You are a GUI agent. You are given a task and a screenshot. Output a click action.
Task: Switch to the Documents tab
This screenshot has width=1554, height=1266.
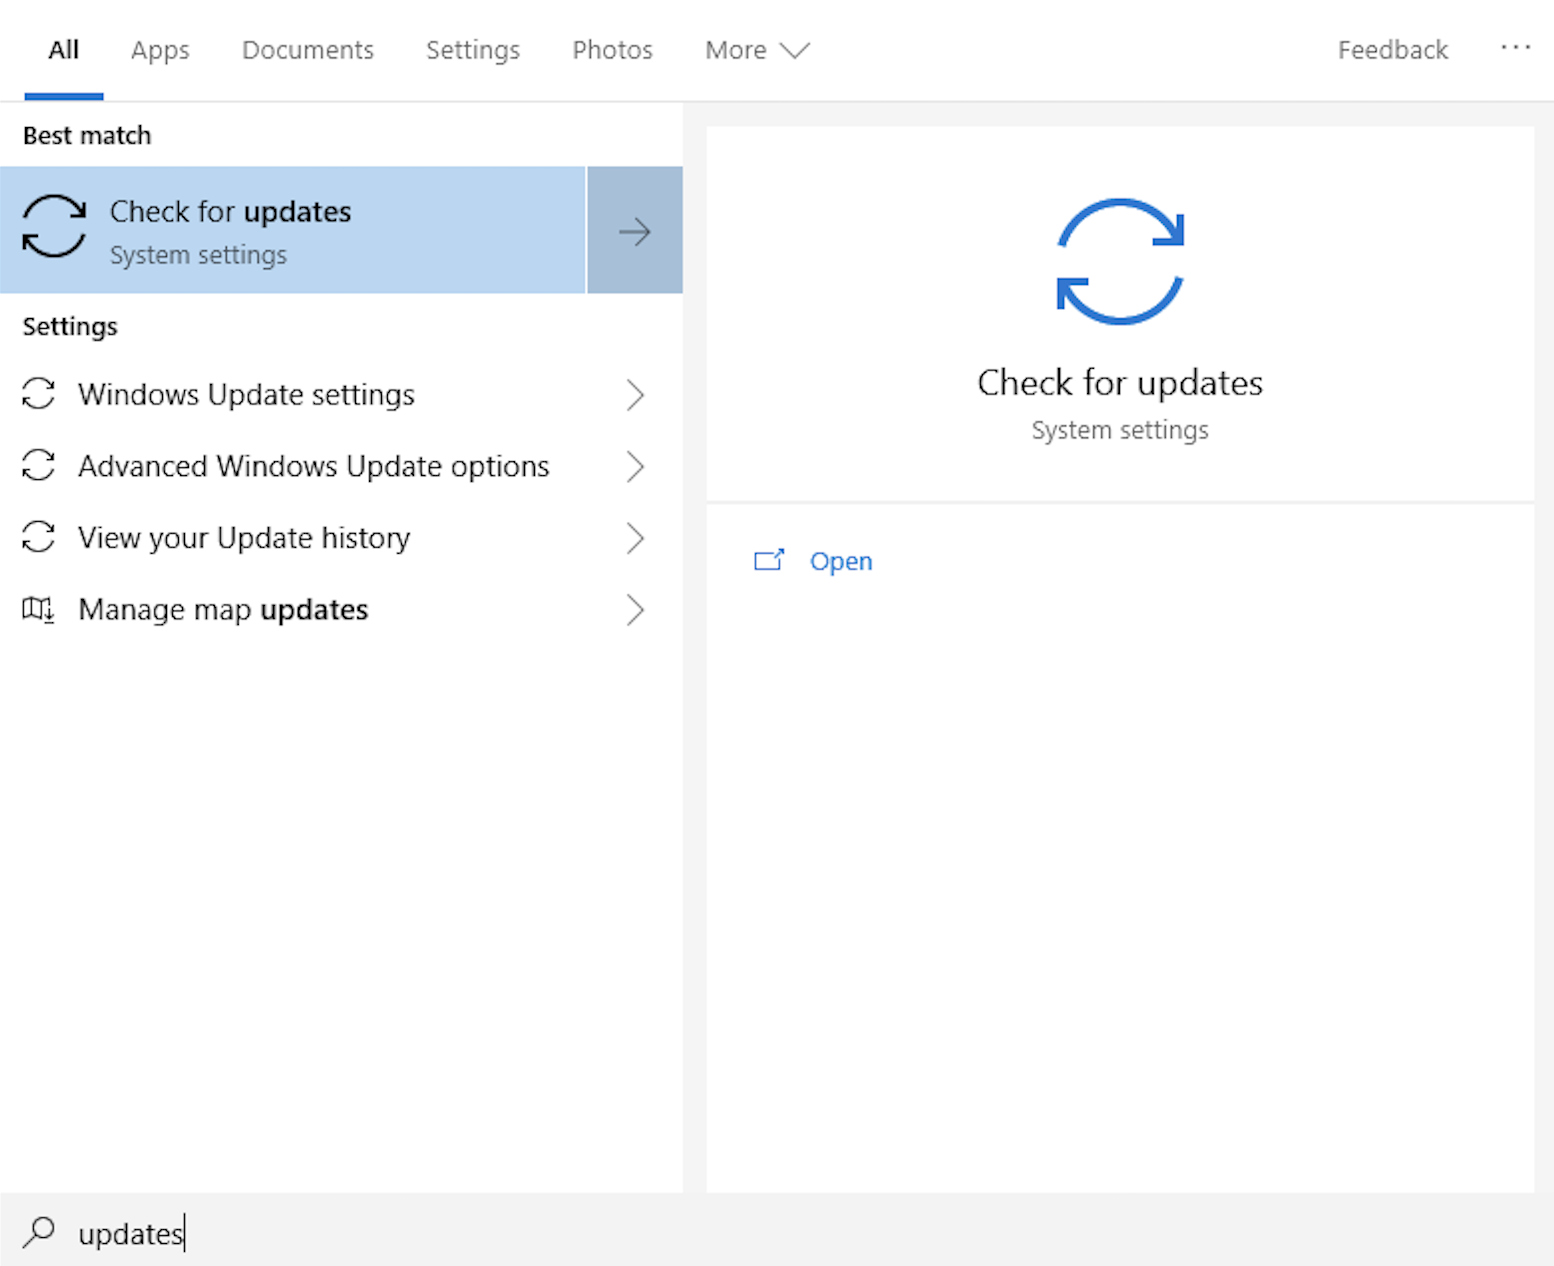pos(308,50)
